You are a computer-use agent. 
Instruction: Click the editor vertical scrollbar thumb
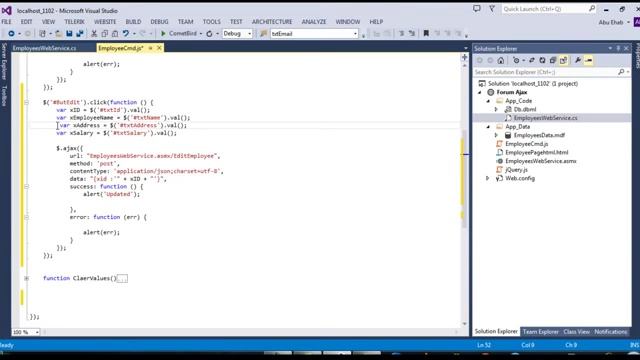tap(464, 180)
